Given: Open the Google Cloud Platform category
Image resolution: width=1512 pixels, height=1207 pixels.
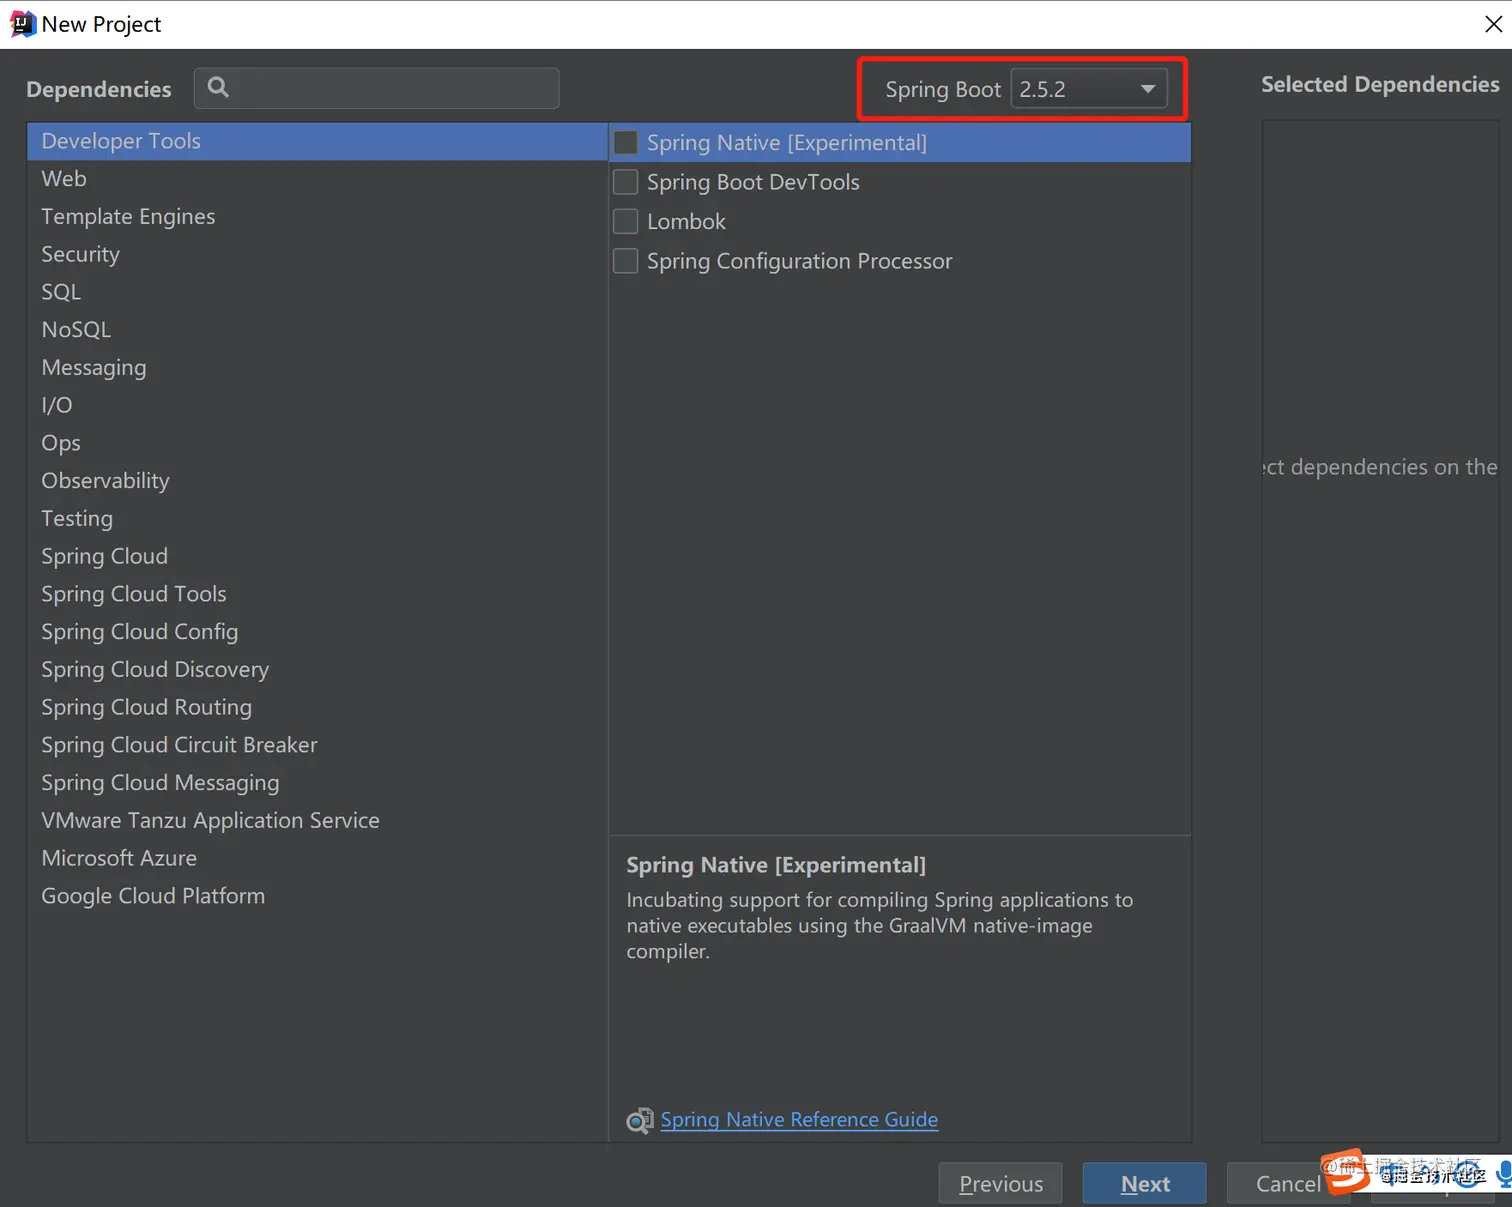Looking at the screenshot, I should coord(317,896).
